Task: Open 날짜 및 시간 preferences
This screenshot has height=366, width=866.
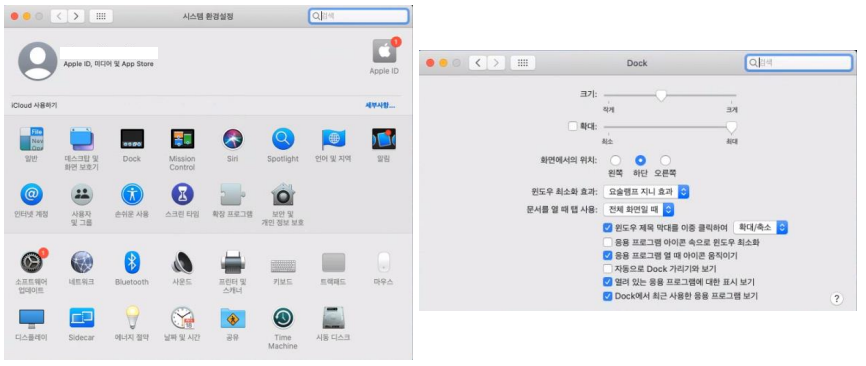Action: point(182,318)
